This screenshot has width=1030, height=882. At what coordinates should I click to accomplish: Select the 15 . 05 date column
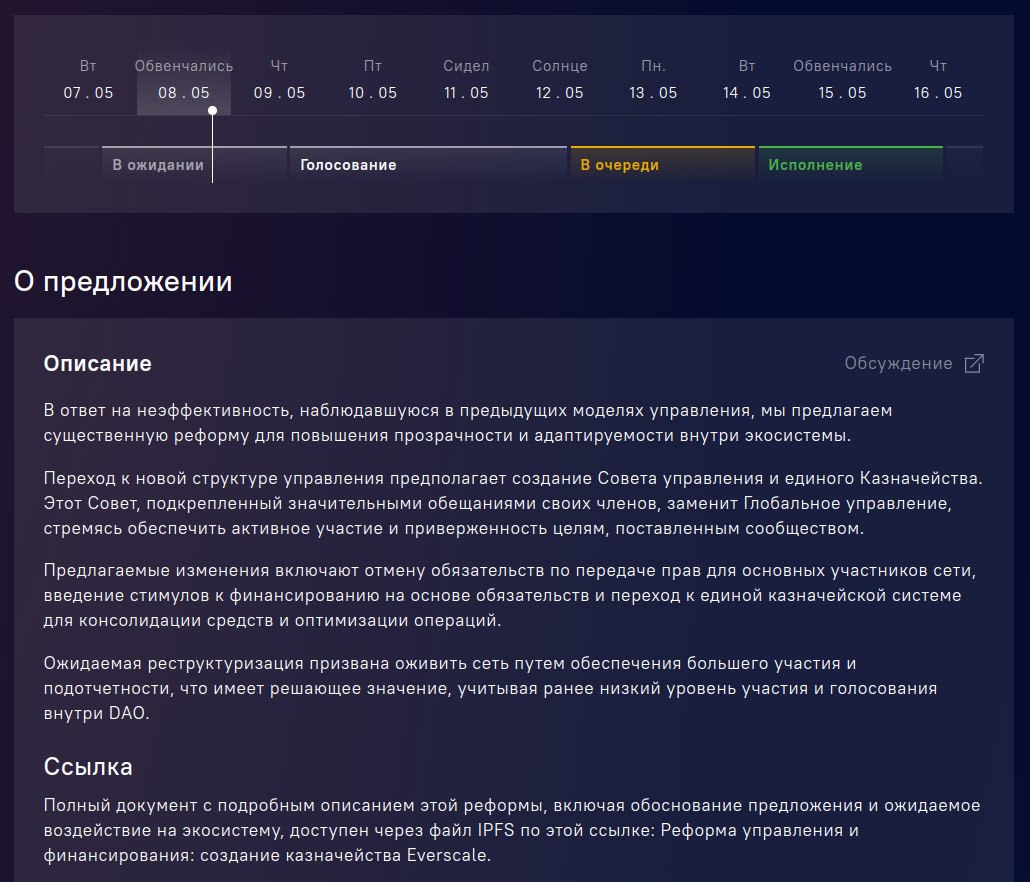842,82
